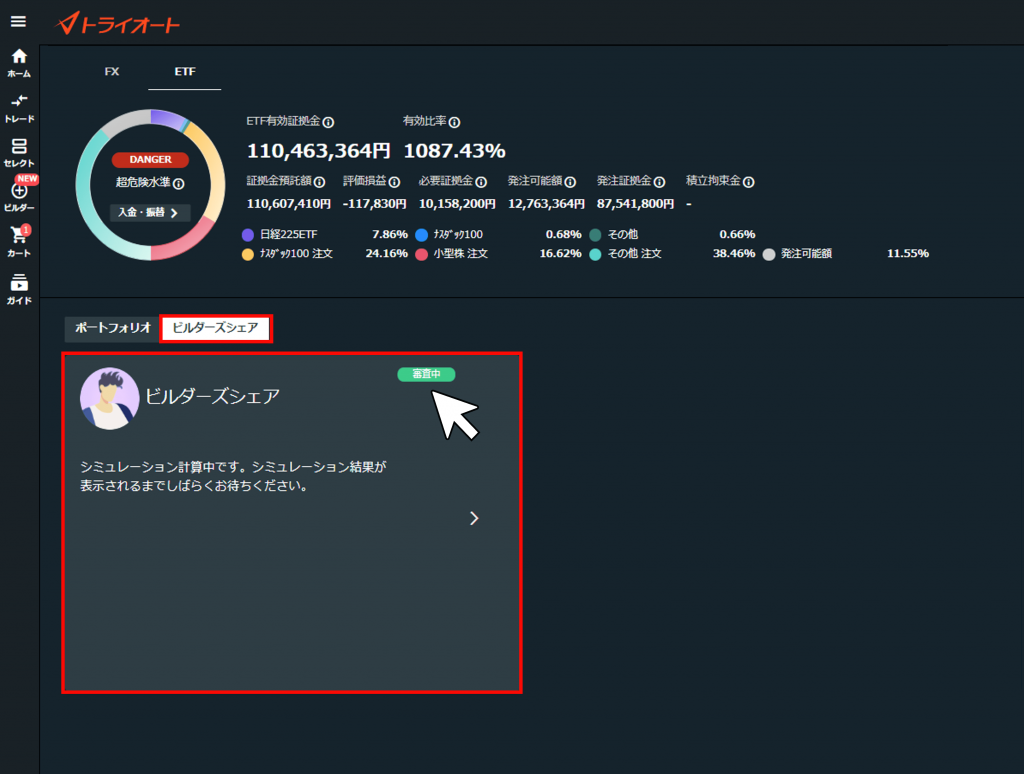Image resolution: width=1024 pixels, height=774 pixels.
Task: Click the 0.68% ナスダック100 percentage
Action: [564, 234]
